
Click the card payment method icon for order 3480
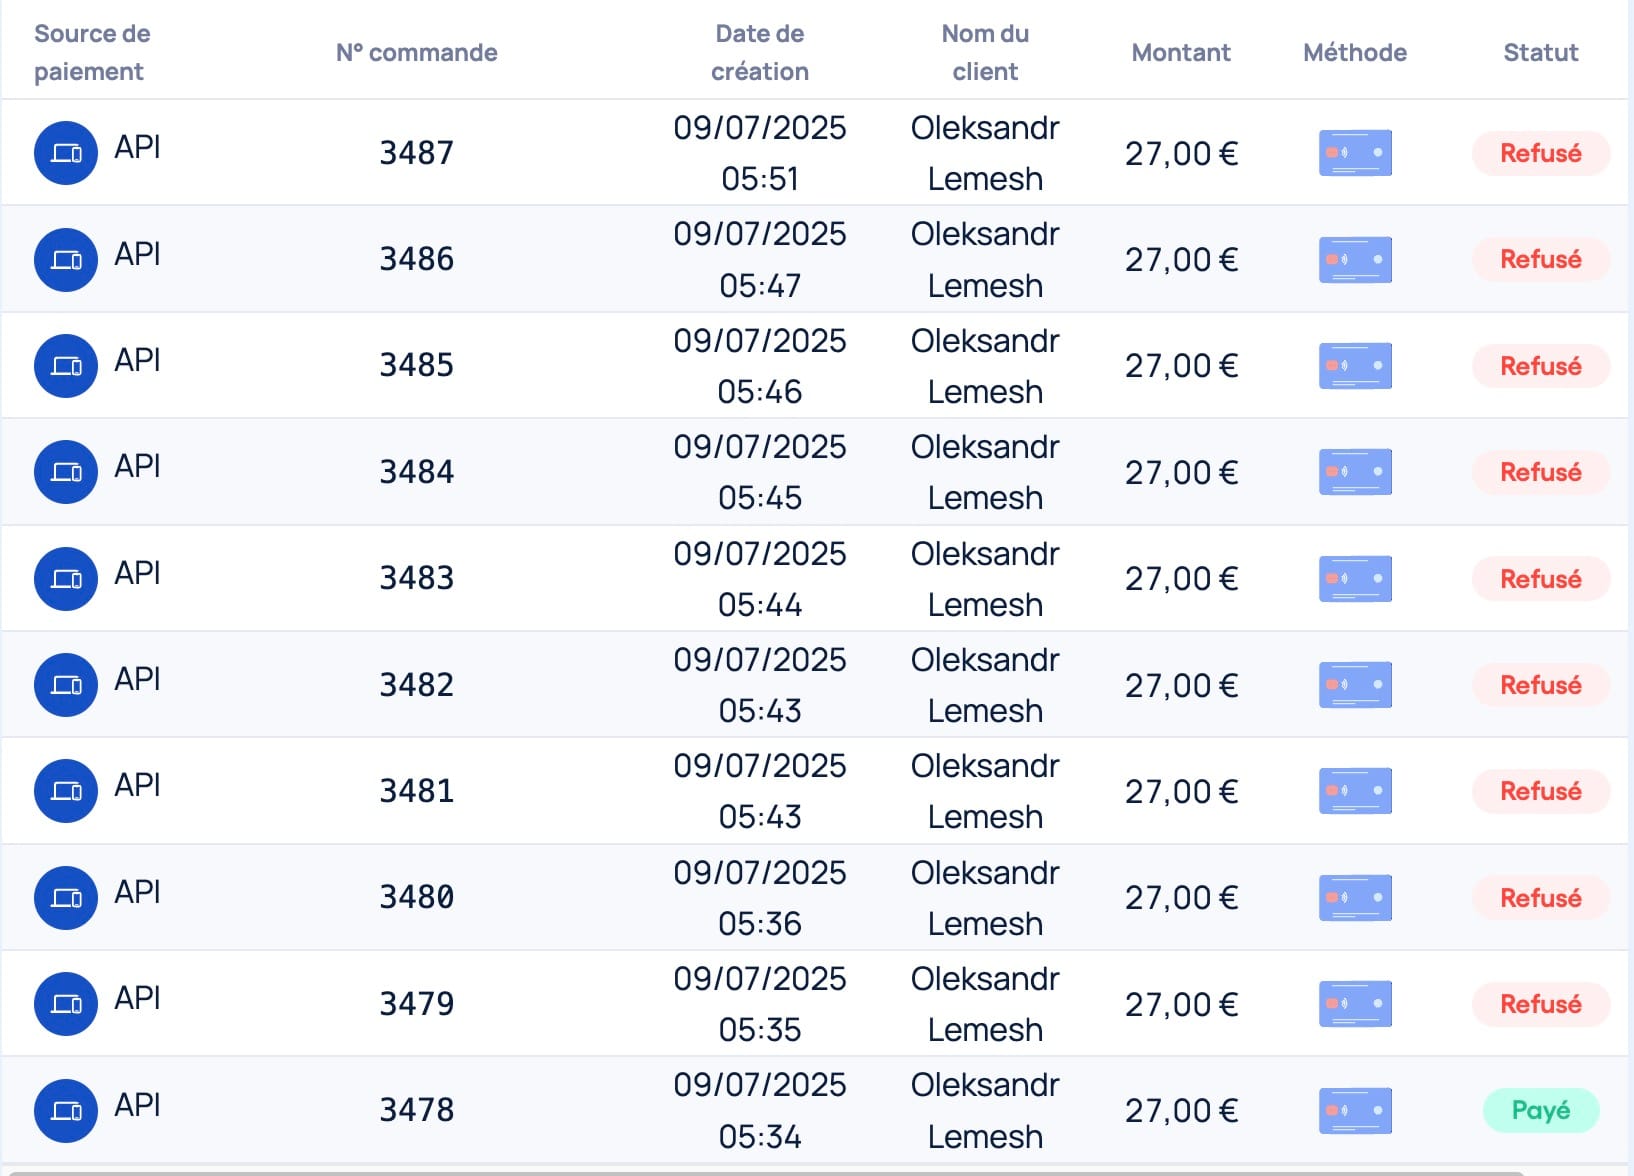(x=1355, y=898)
